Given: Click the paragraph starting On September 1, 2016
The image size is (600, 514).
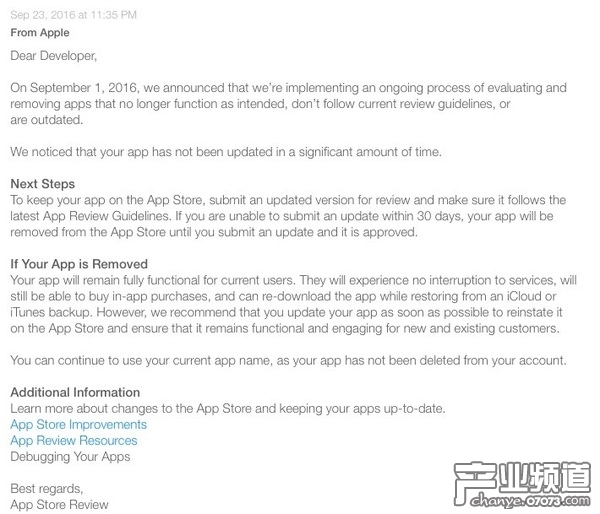Looking at the screenshot, I should click(288, 104).
